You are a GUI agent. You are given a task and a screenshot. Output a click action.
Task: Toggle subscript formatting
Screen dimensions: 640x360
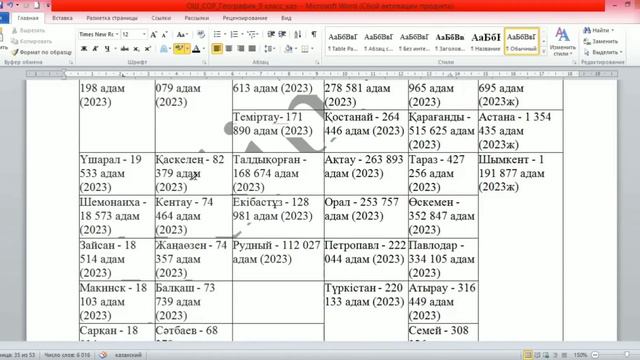[x=136, y=49]
